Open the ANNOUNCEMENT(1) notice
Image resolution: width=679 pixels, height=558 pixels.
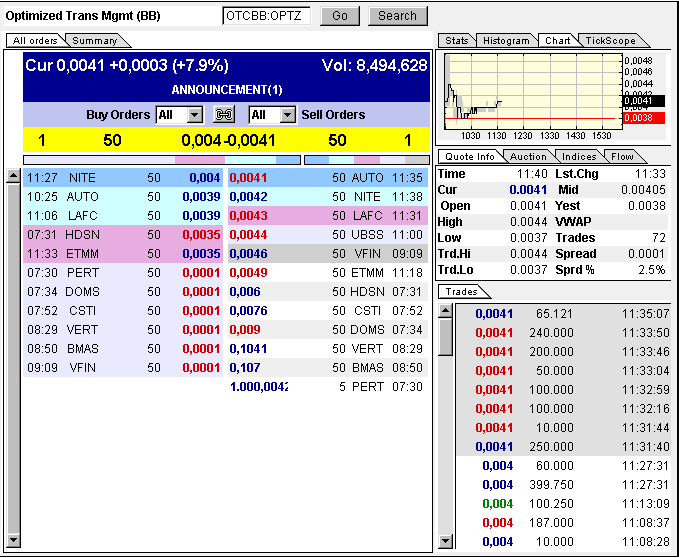(x=226, y=90)
